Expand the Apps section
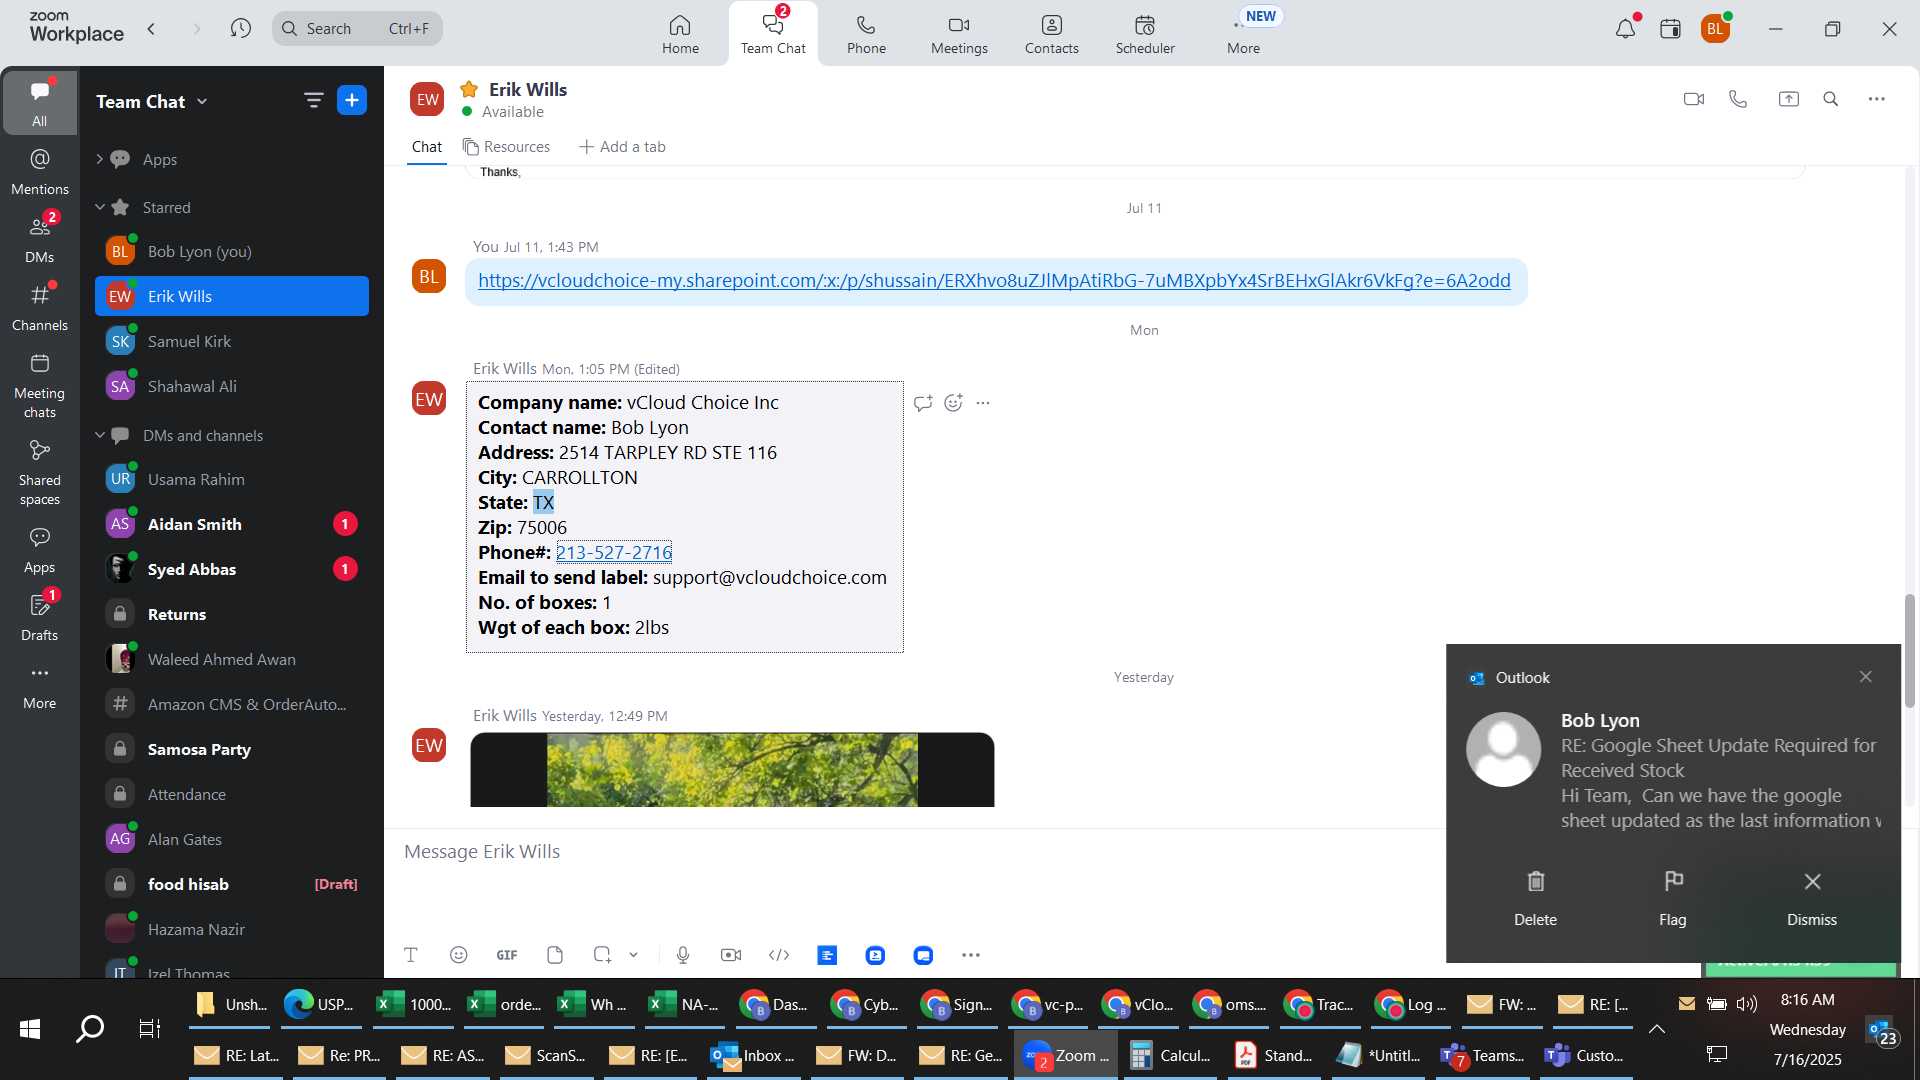The width and height of the screenshot is (1920, 1080). pos(99,159)
